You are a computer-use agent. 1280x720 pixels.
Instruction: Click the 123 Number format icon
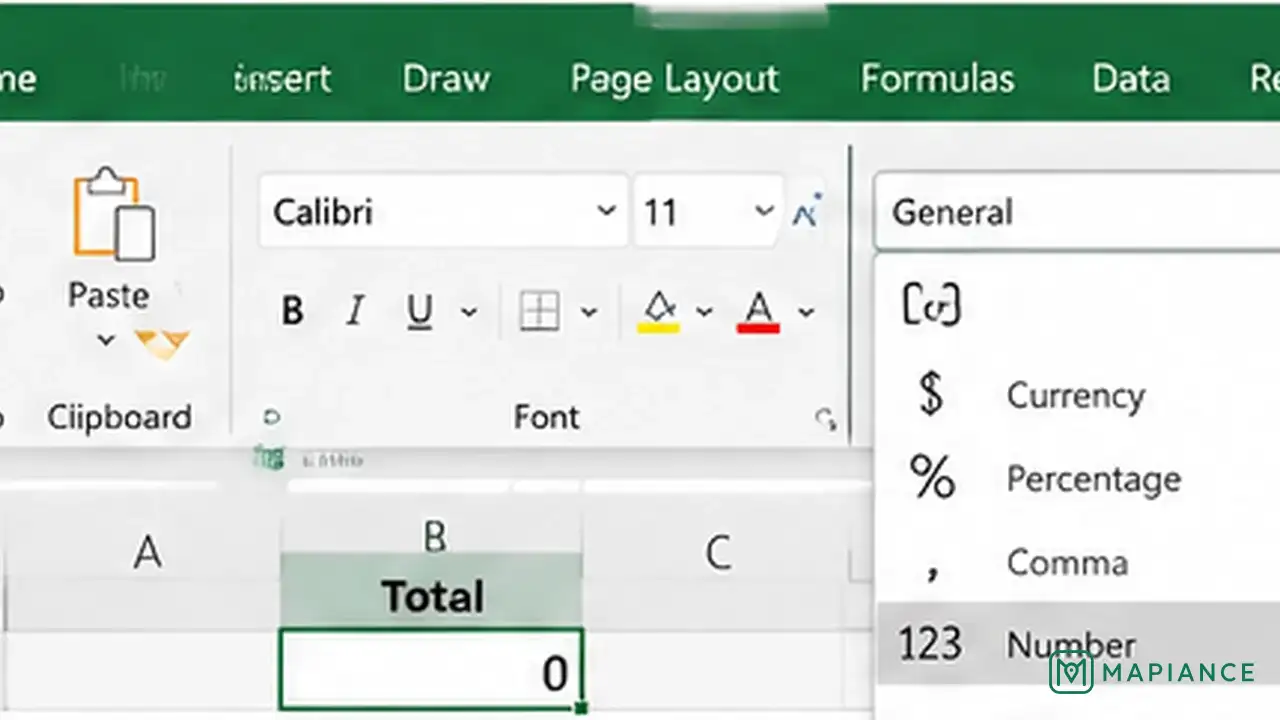930,644
